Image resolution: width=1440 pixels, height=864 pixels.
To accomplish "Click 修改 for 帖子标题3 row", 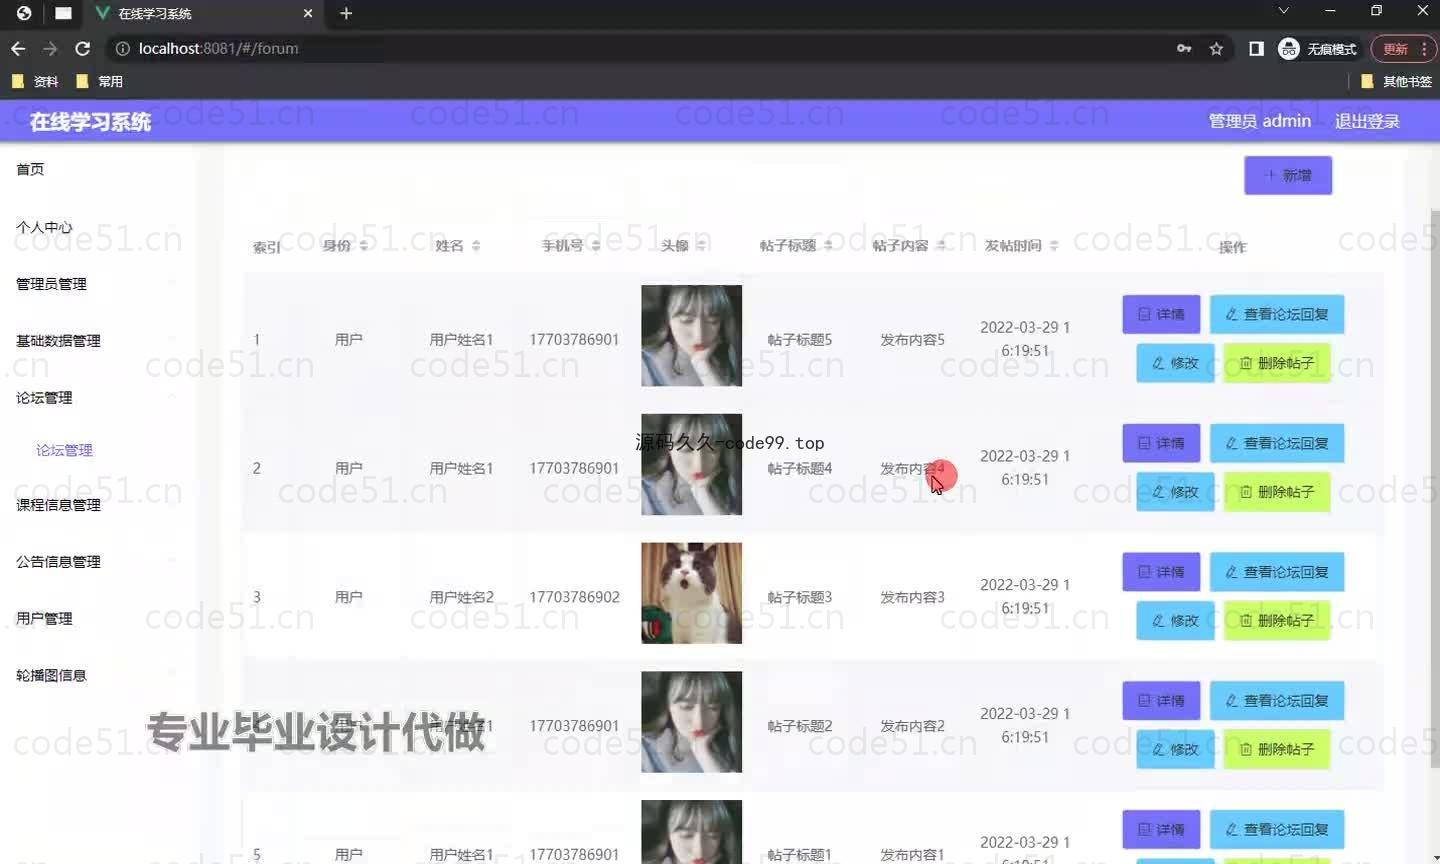I will 1175,621.
